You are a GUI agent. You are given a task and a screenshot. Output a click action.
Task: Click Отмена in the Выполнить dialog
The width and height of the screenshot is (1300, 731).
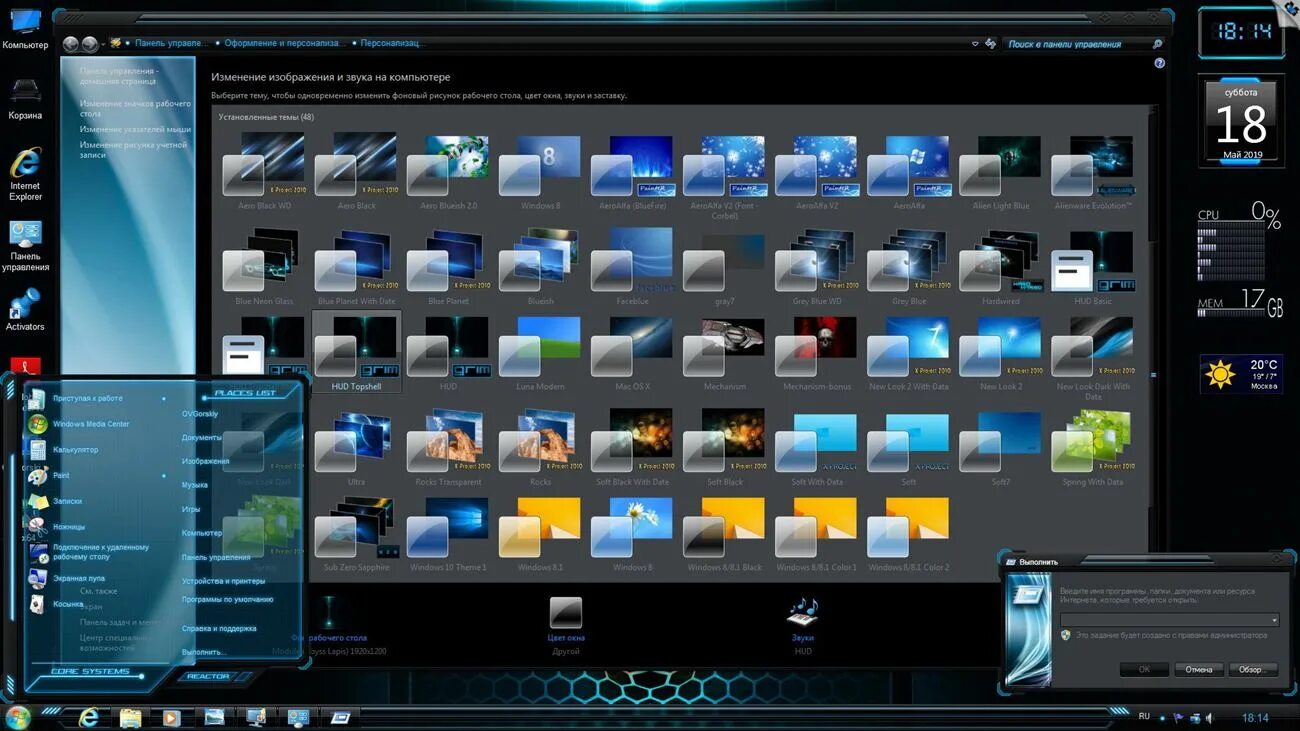coord(1199,670)
